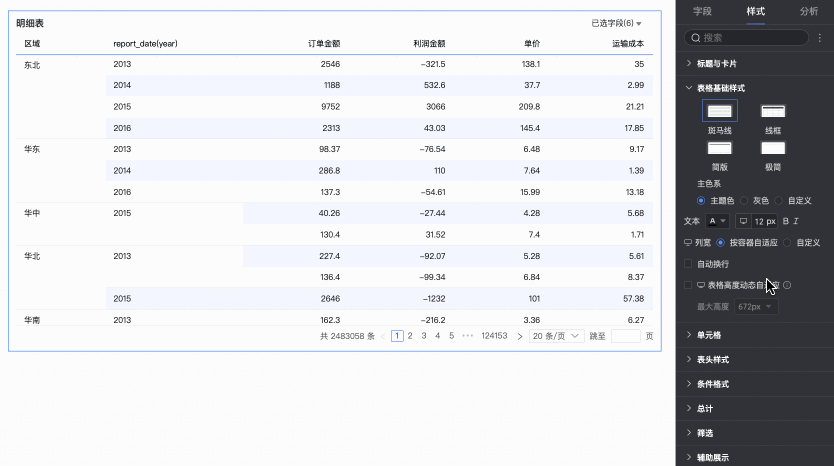Select the 灰色 radio option
This screenshot has height=466, width=834.
[744, 201]
